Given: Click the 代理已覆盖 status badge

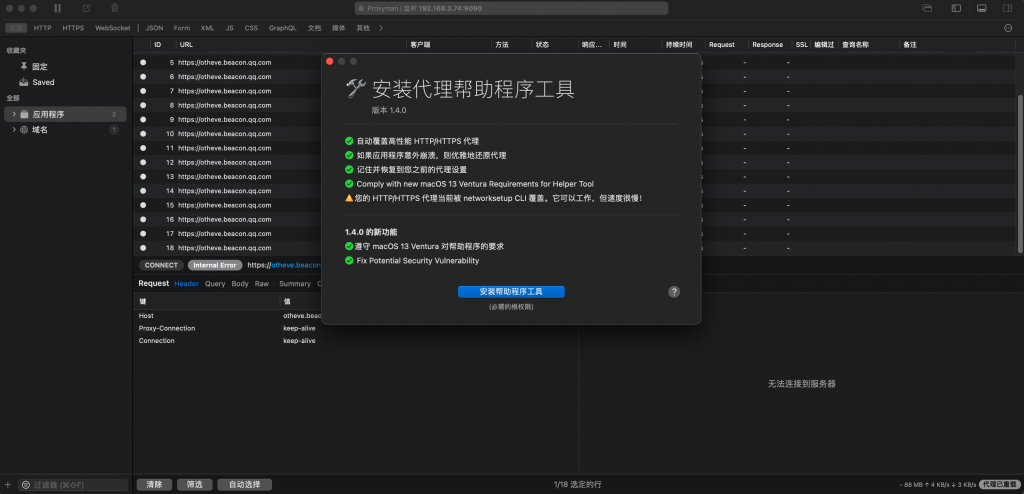Looking at the screenshot, I should point(999,485).
